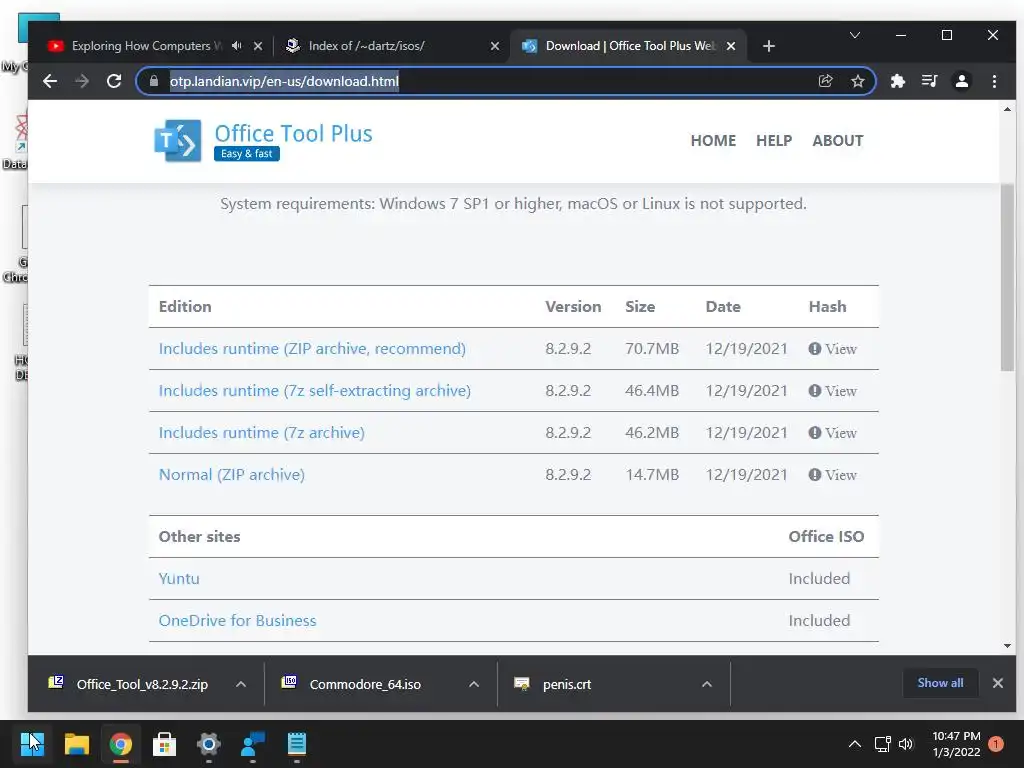
Task: View site security lock info
Action: pyautogui.click(x=153, y=81)
